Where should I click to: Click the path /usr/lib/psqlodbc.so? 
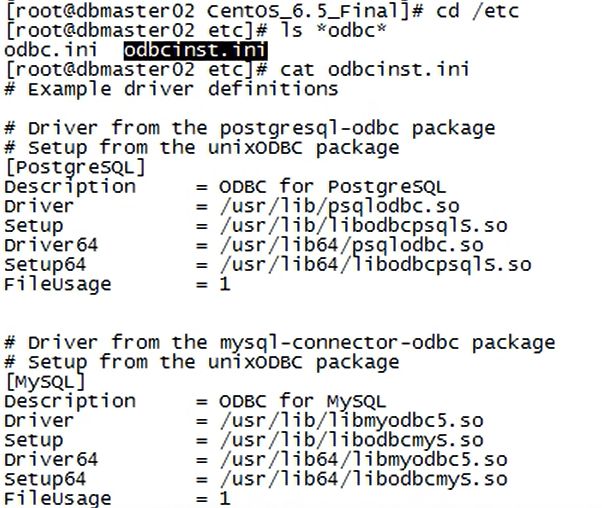tap(340, 207)
